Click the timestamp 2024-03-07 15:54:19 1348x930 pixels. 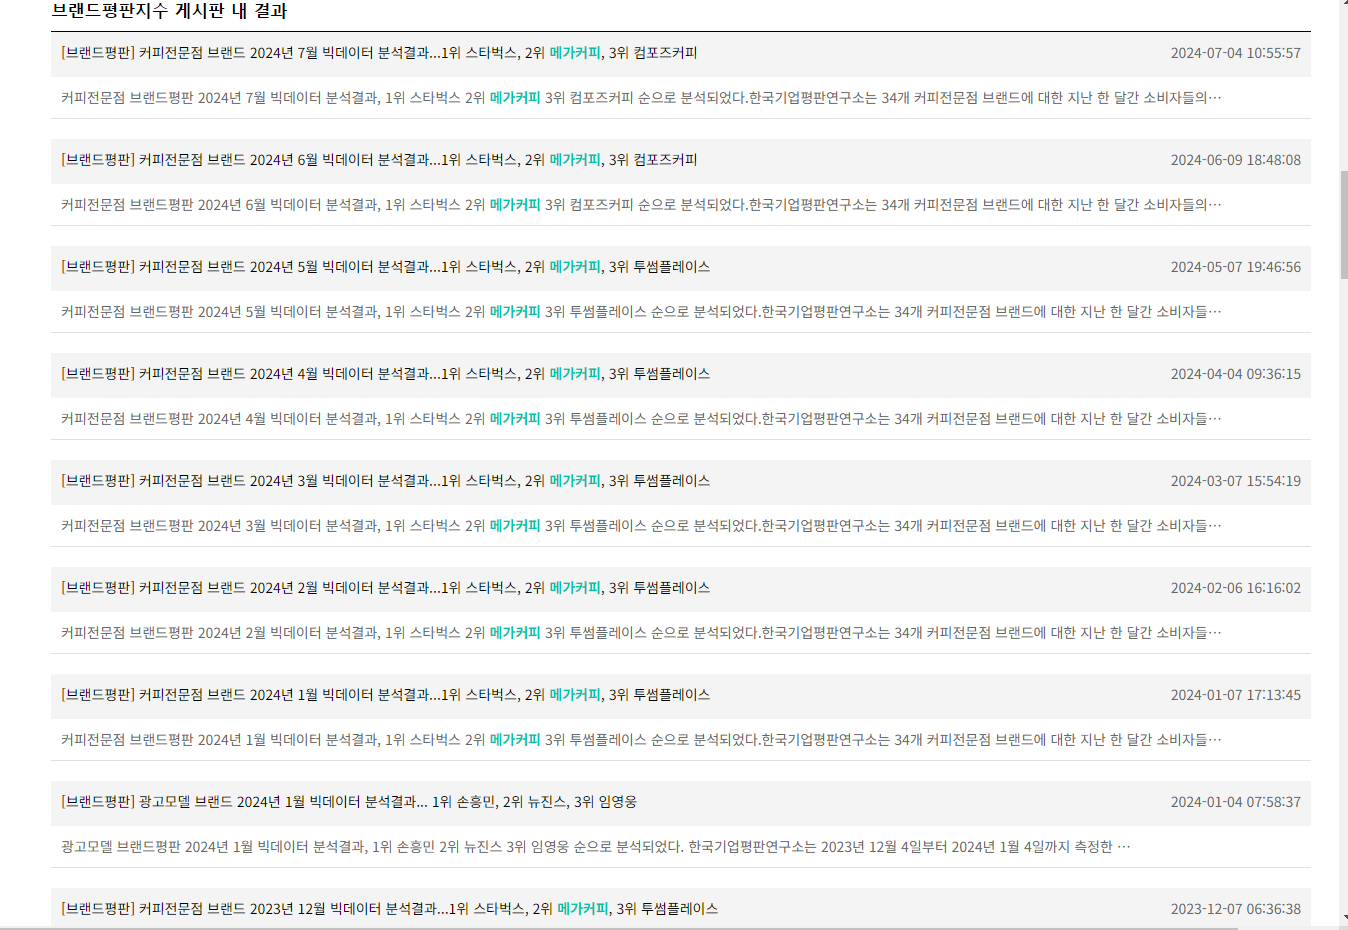[x=1236, y=481]
